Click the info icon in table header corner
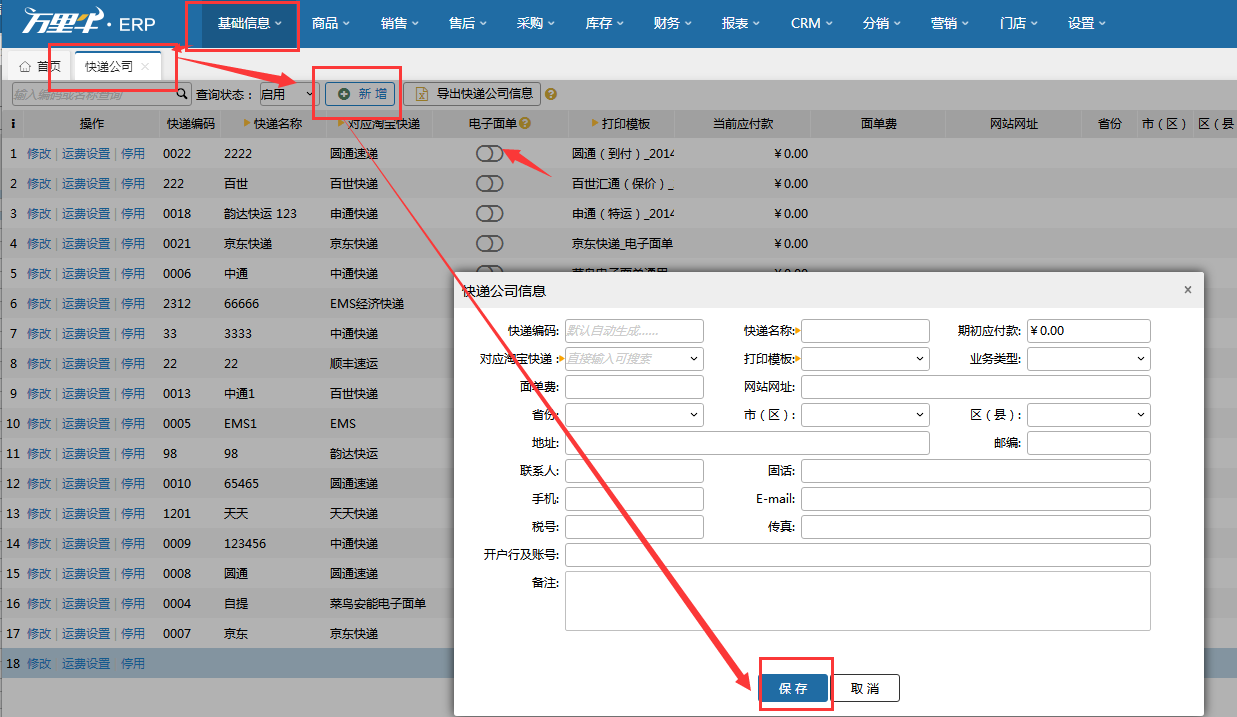 tap(13, 124)
